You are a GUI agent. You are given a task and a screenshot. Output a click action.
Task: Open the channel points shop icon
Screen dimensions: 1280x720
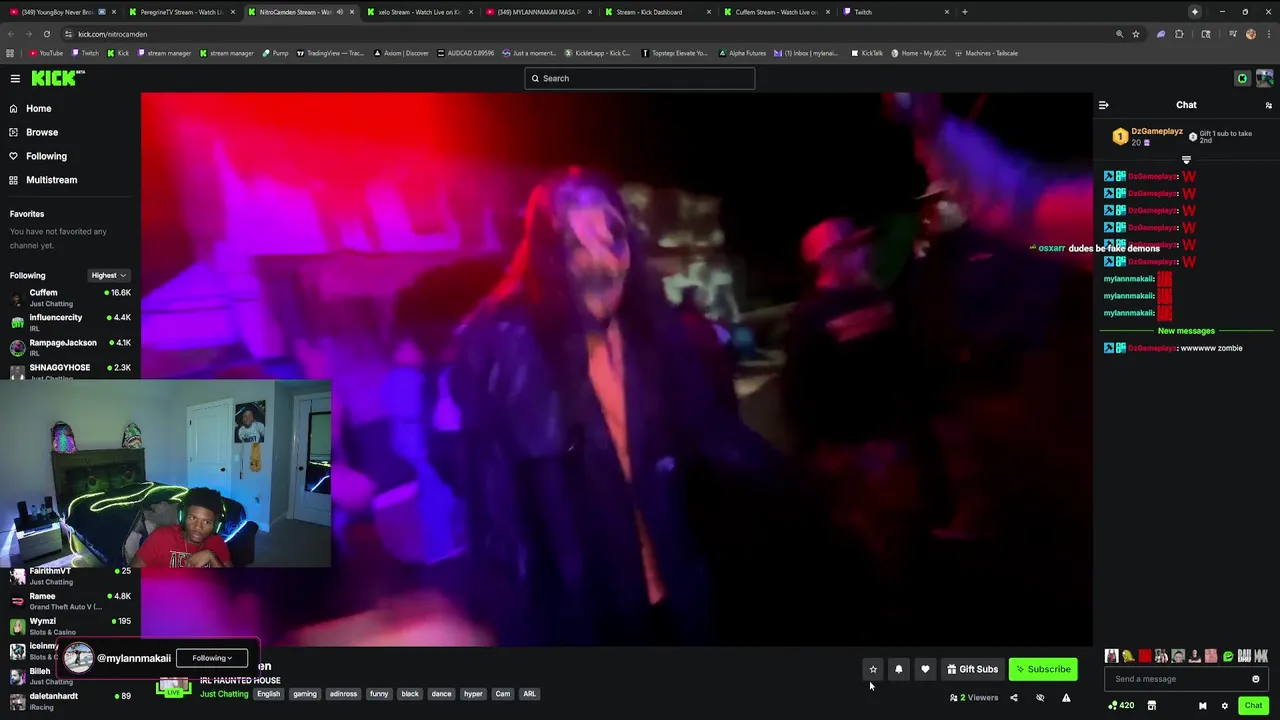[x=1152, y=705]
